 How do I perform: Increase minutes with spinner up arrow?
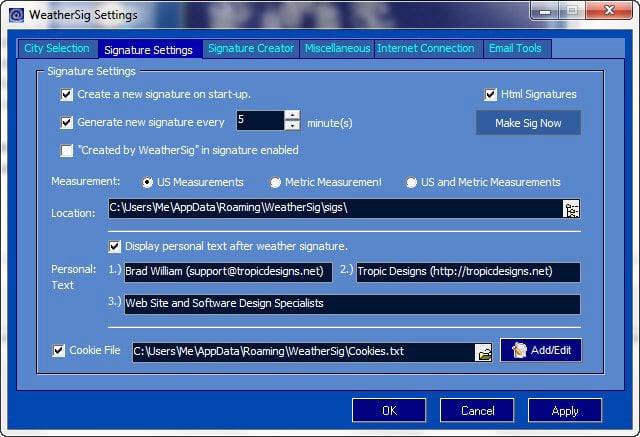pyautogui.click(x=292, y=115)
